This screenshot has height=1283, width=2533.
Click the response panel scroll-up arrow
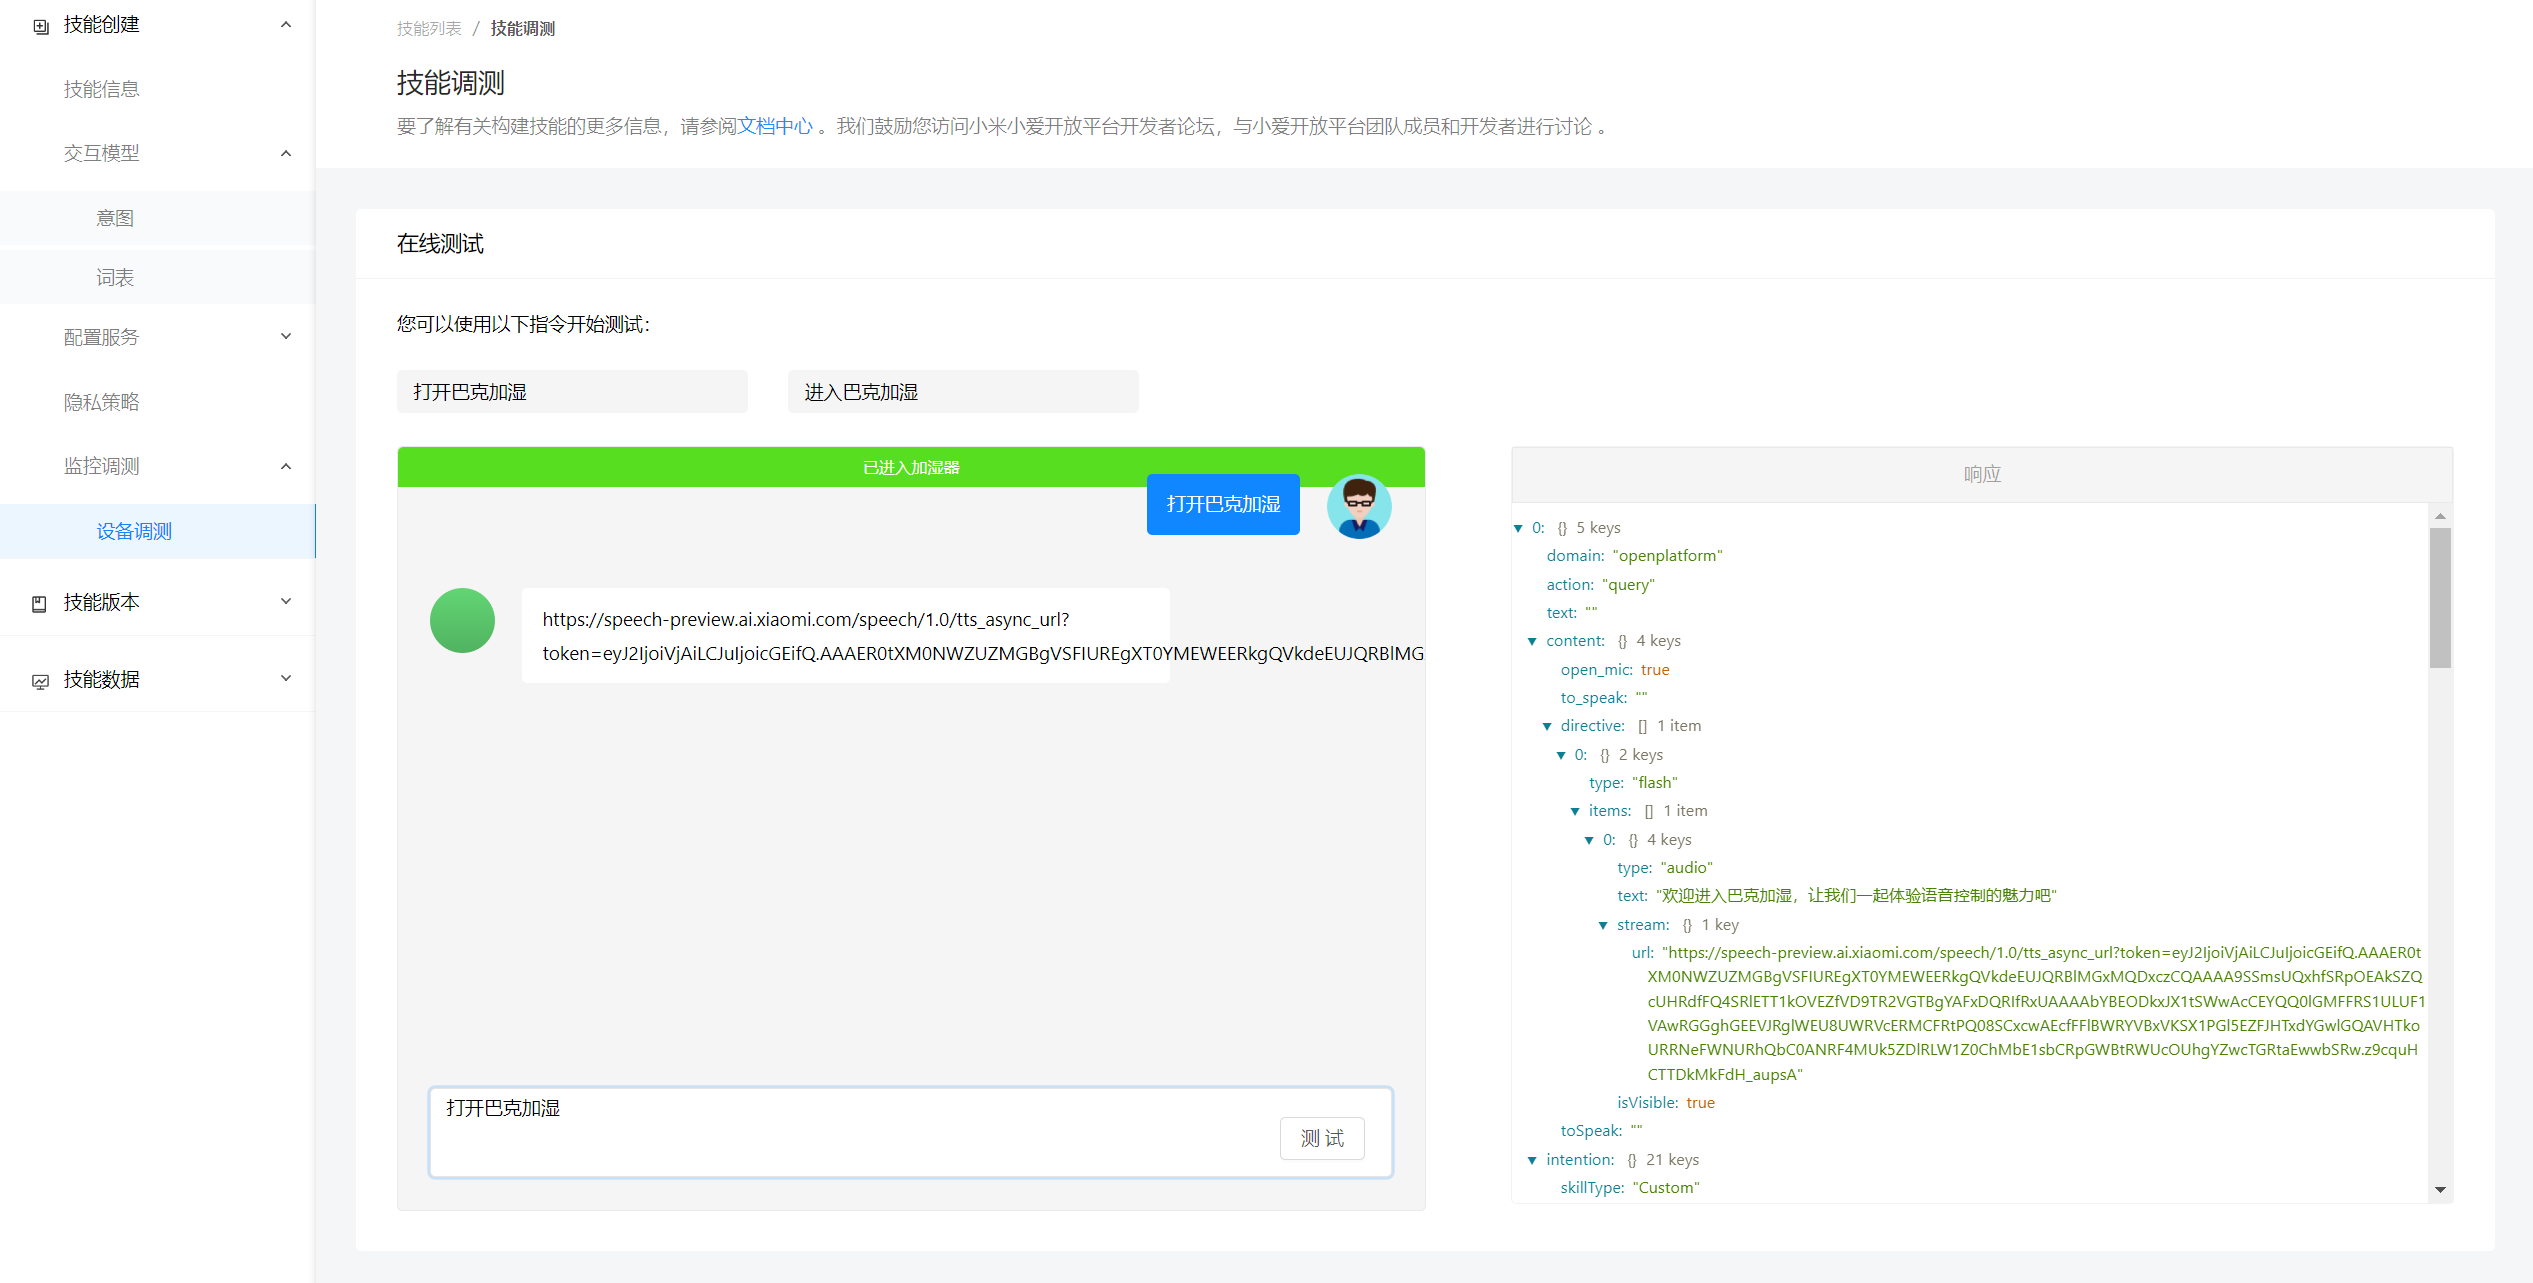pos(2440,516)
